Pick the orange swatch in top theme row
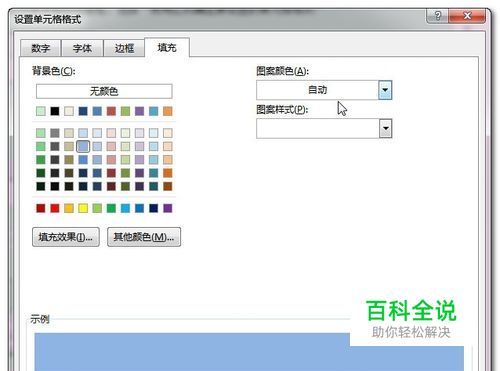Viewport: 500px width, 371px height. click(168, 111)
